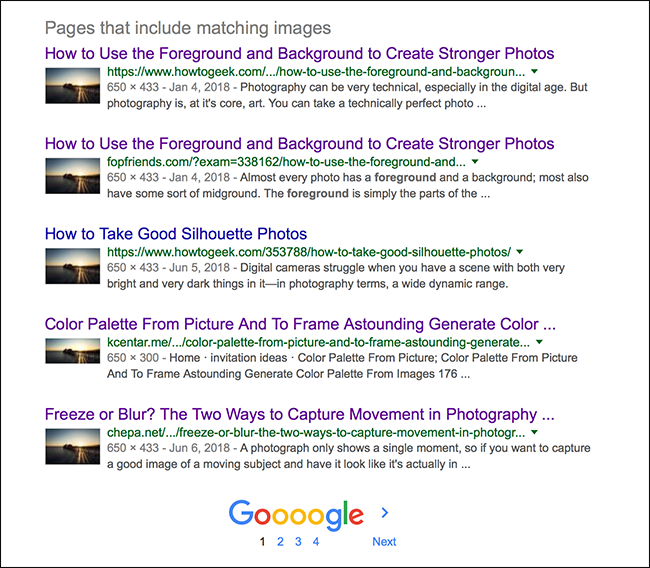Go to results page 4
This screenshot has width=650, height=568.
pyautogui.click(x=316, y=541)
